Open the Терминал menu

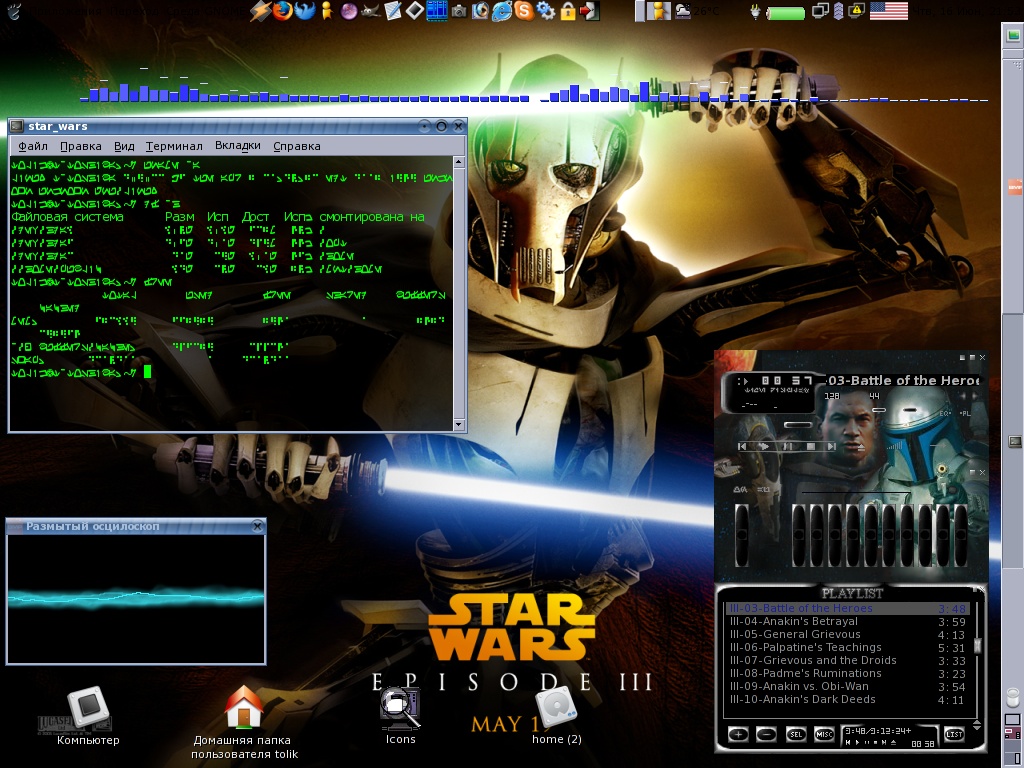click(x=174, y=146)
